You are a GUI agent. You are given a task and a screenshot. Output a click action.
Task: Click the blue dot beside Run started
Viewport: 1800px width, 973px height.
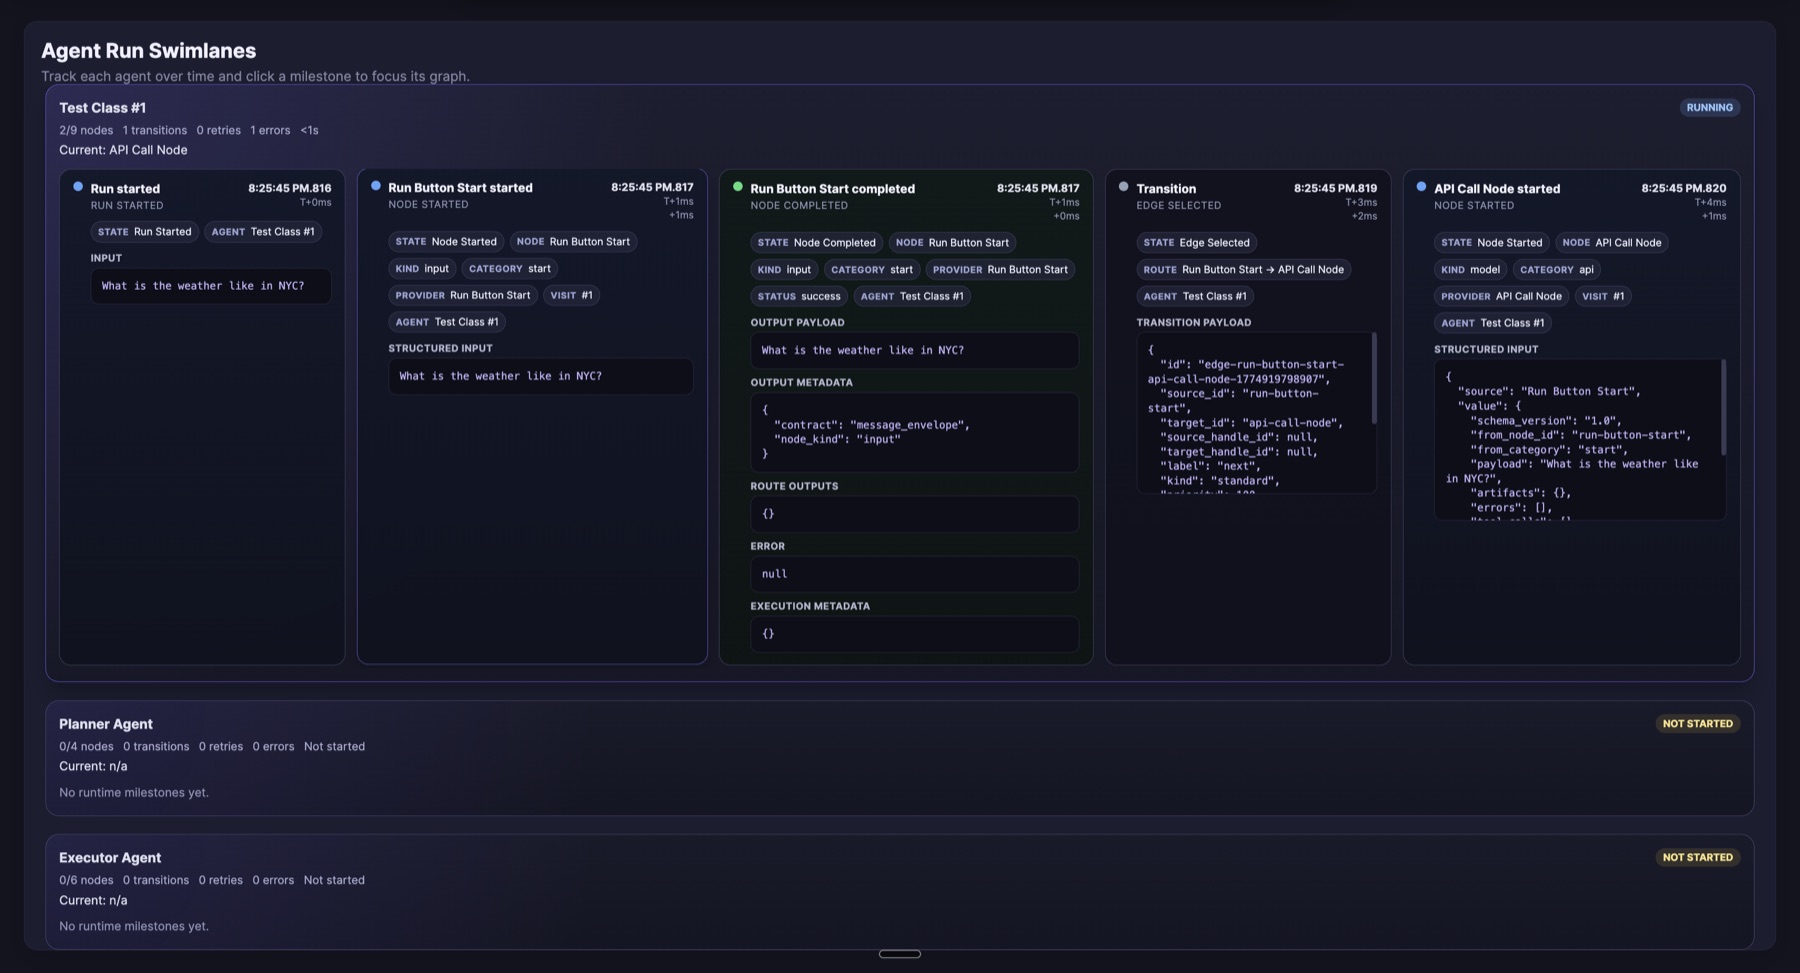pyautogui.click(x=78, y=186)
